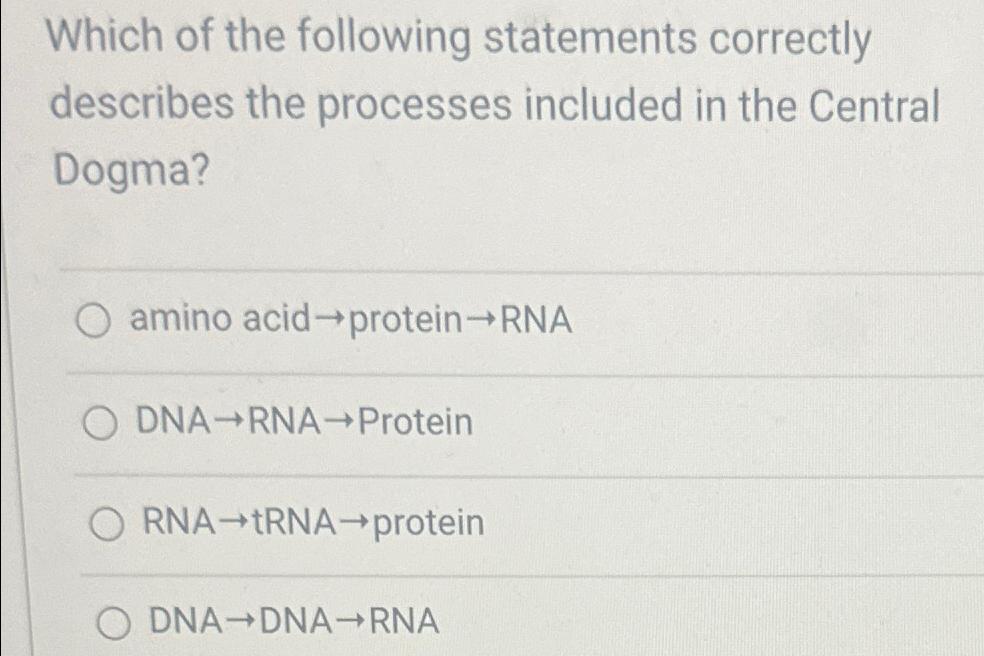Select the RNA→tRNA→protein radio button
Image resolution: width=984 pixels, height=656 pixels.
[106, 522]
